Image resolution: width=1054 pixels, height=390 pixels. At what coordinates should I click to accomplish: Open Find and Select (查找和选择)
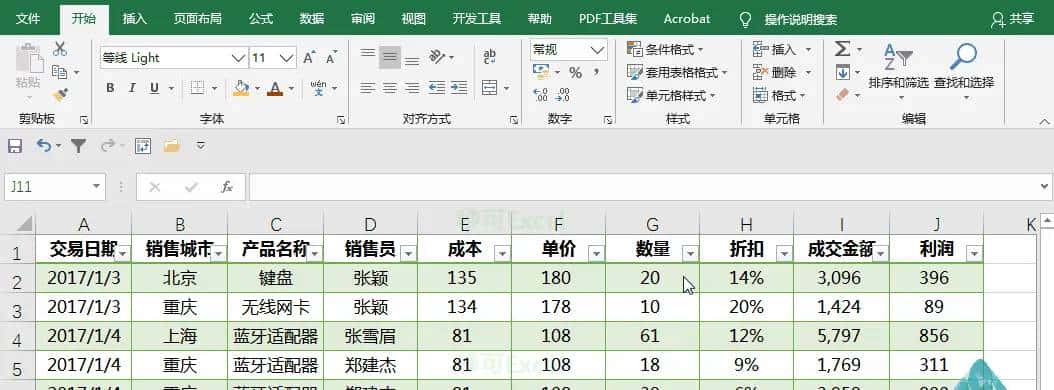(964, 72)
